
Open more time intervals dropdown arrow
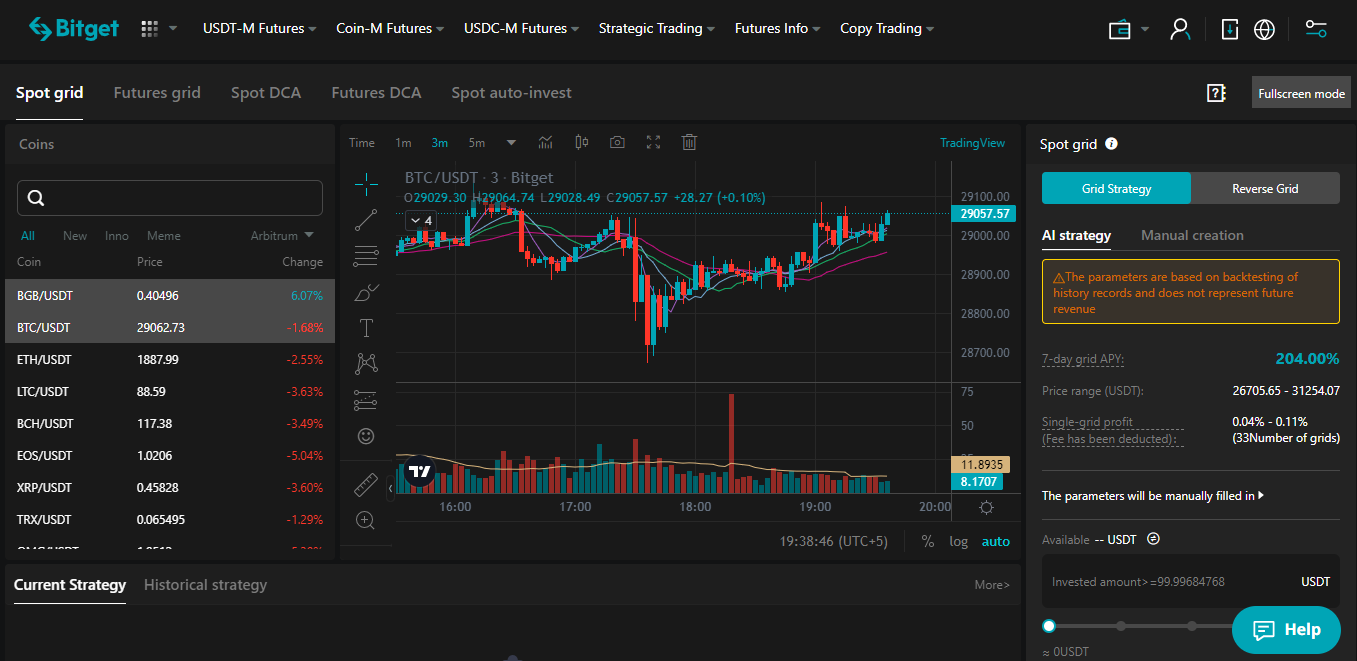[x=512, y=142]
